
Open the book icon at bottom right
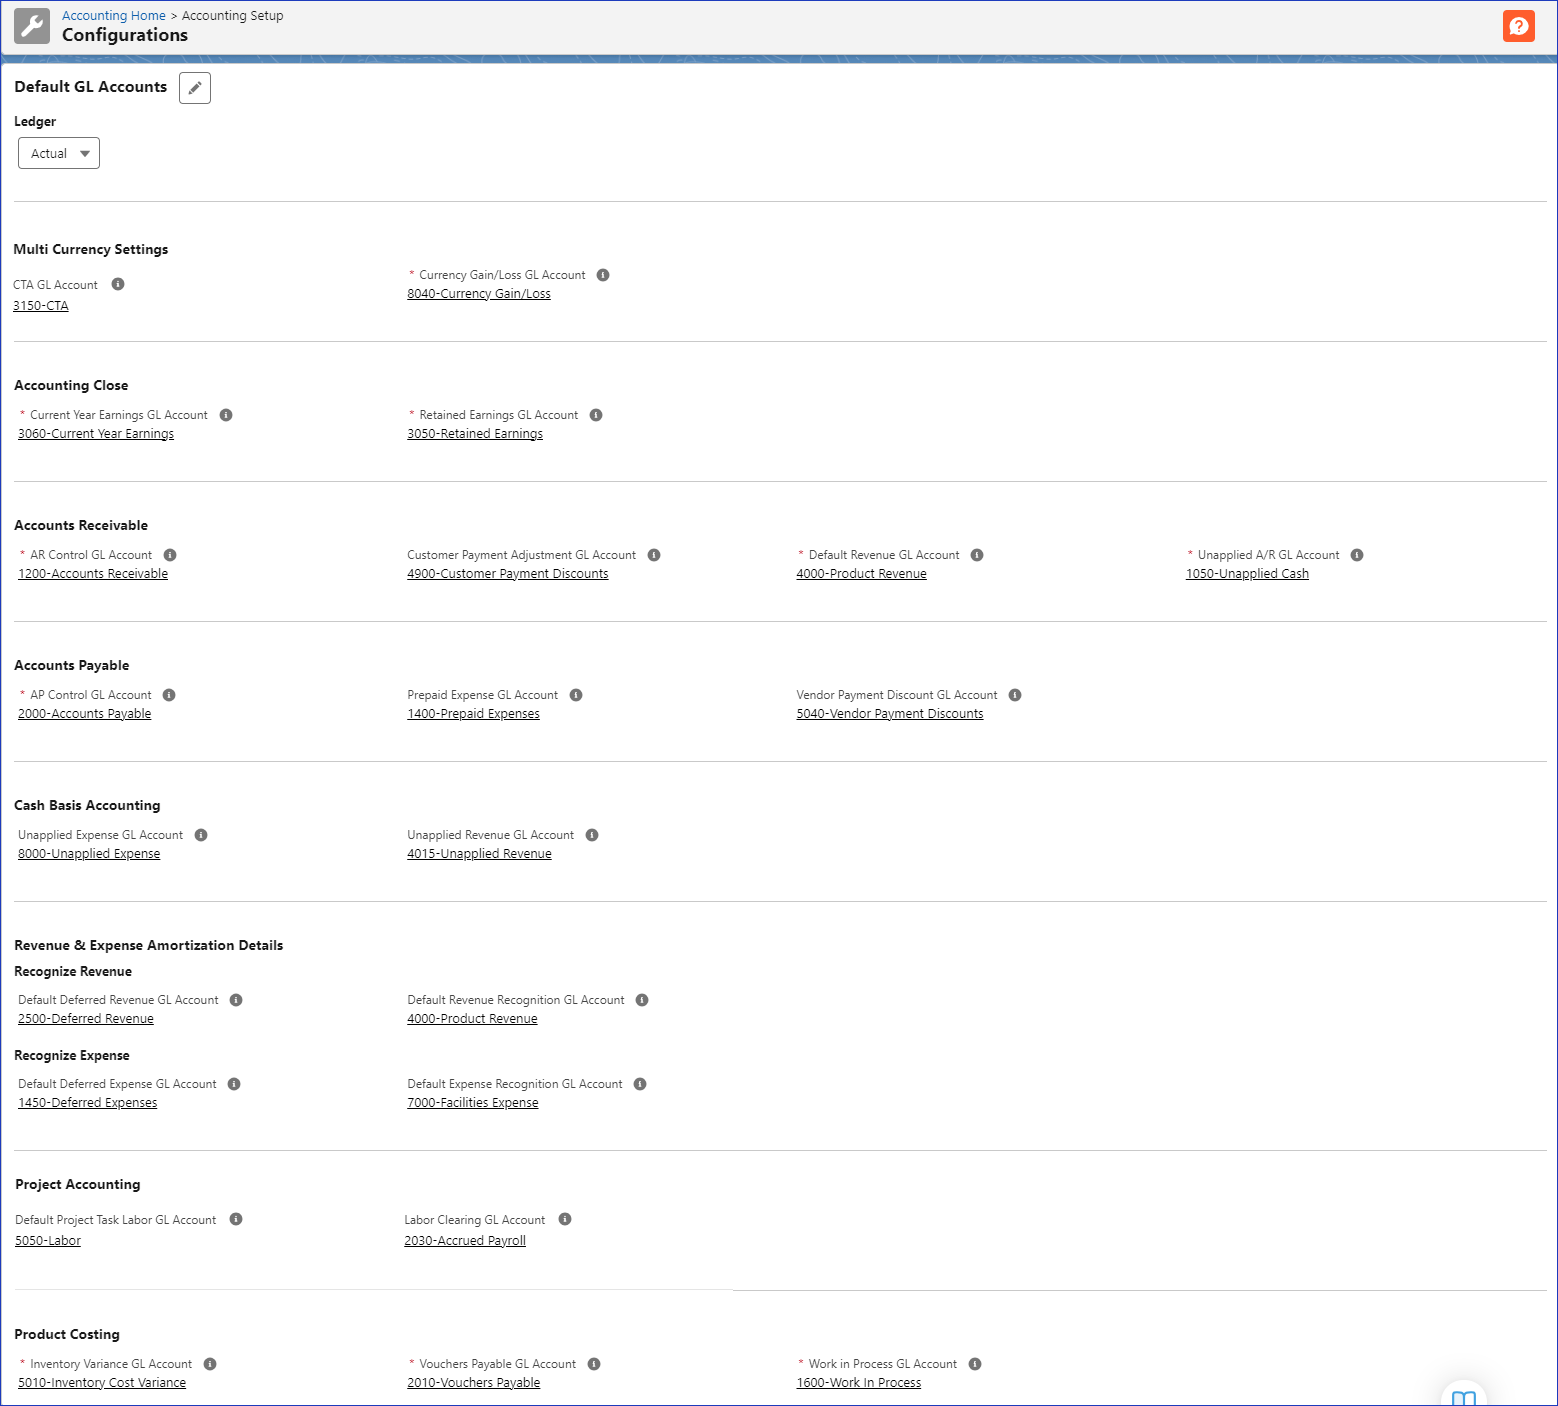1463,1397
